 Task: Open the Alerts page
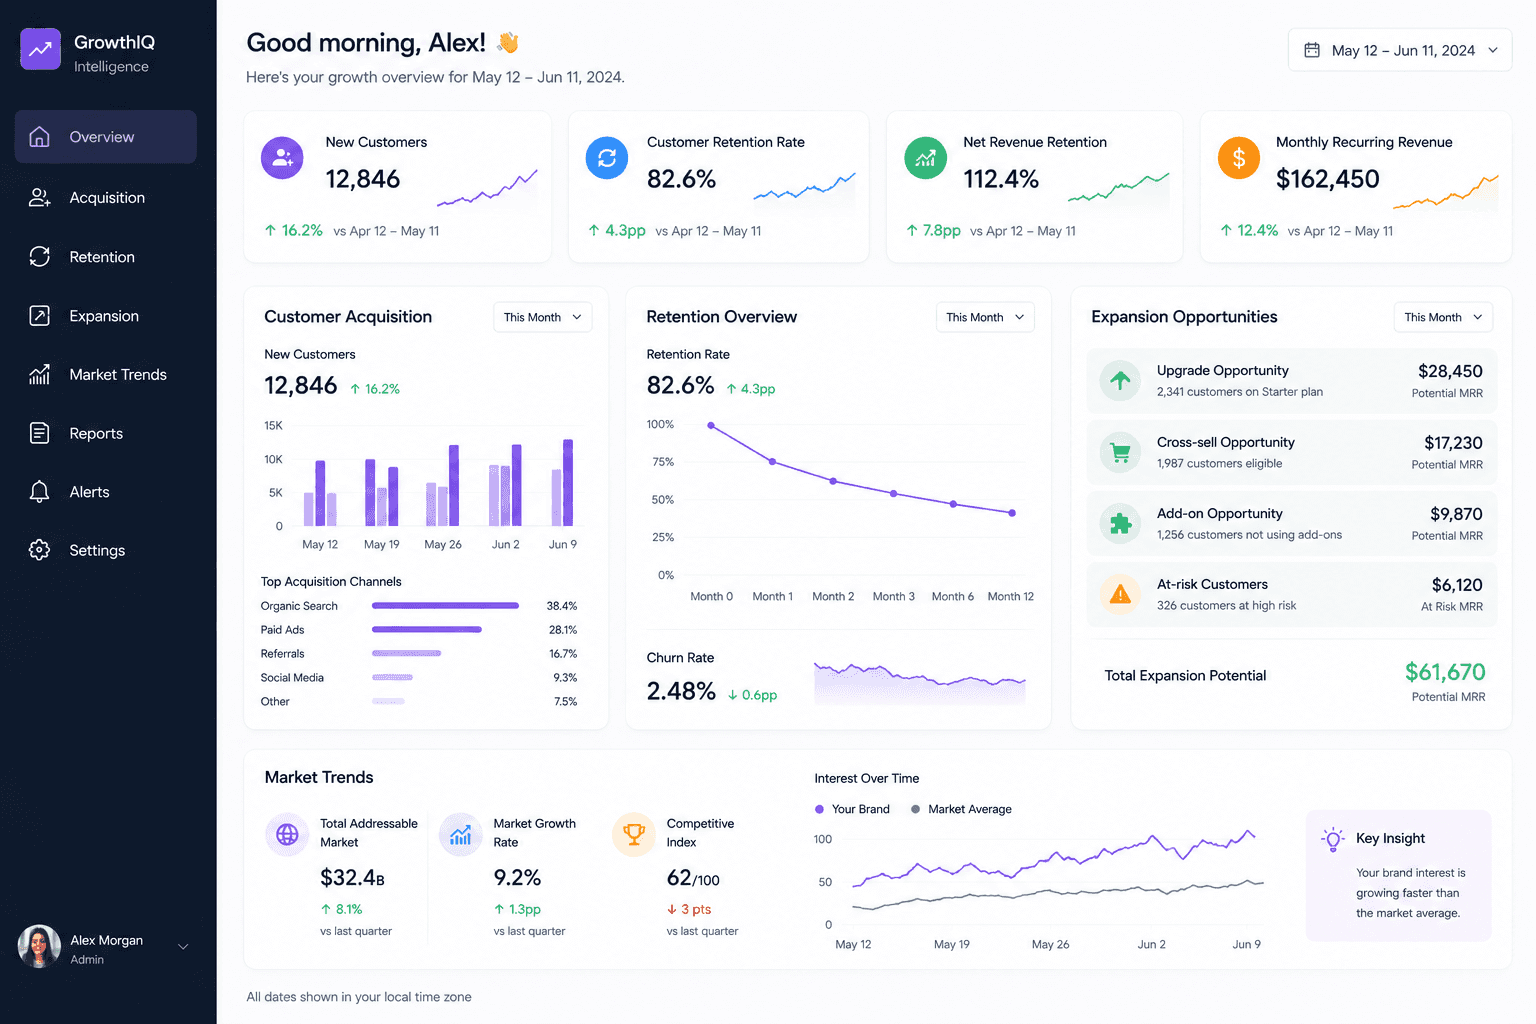coord(106,492)
